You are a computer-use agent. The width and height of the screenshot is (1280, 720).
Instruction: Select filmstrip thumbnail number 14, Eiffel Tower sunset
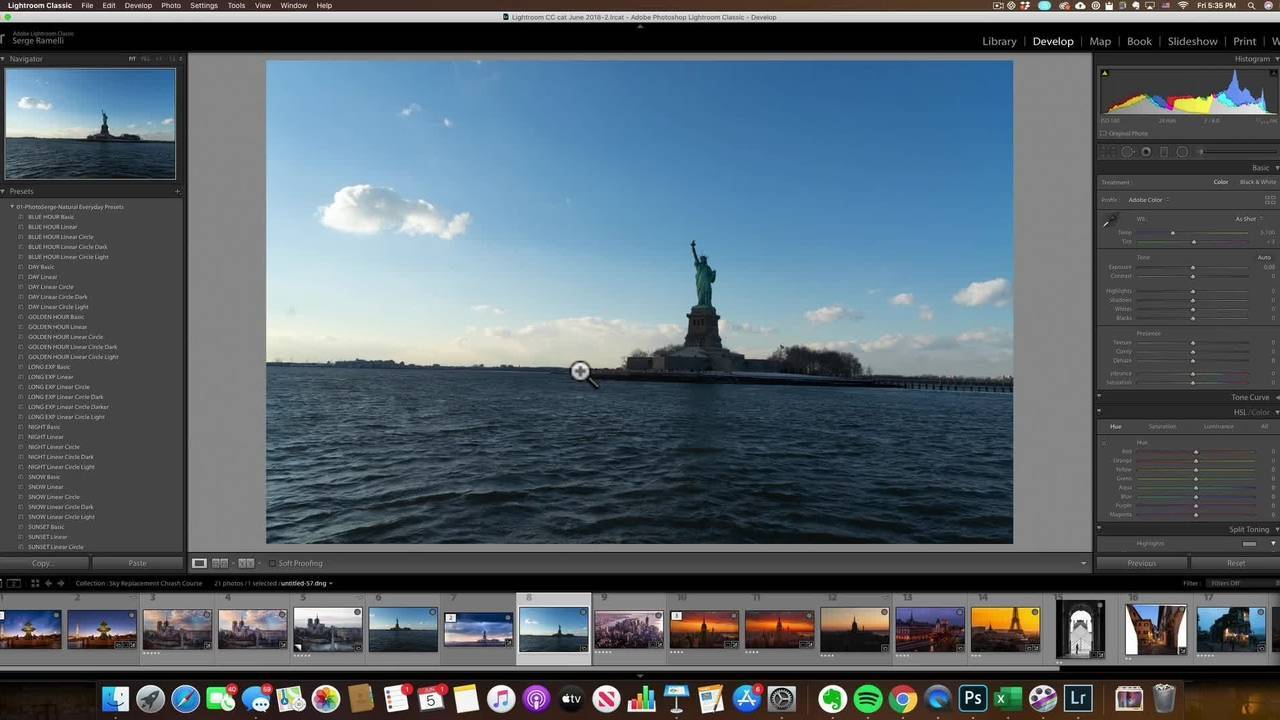pyautogui.click(x=1005, y=629)
